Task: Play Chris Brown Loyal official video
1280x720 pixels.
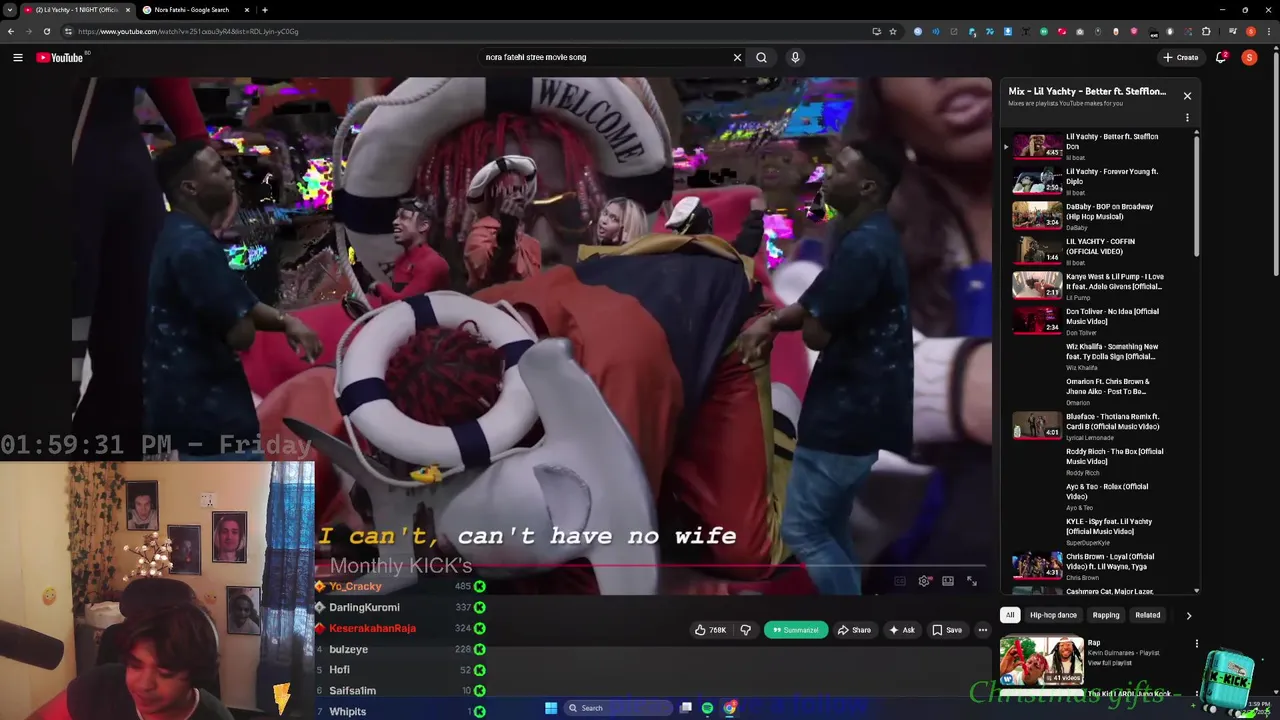Action: click(1088, 566)
